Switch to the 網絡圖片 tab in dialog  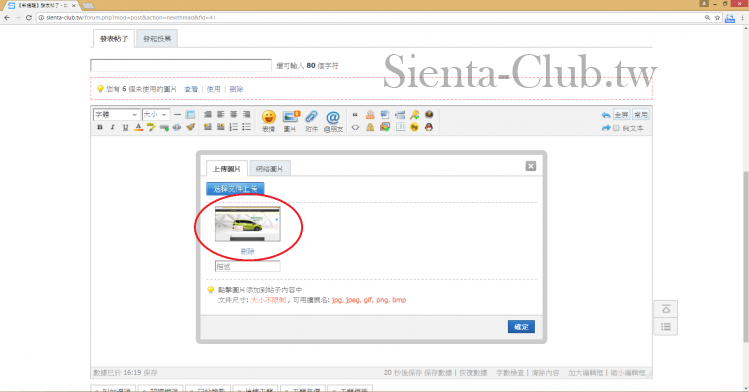[269, 169]
